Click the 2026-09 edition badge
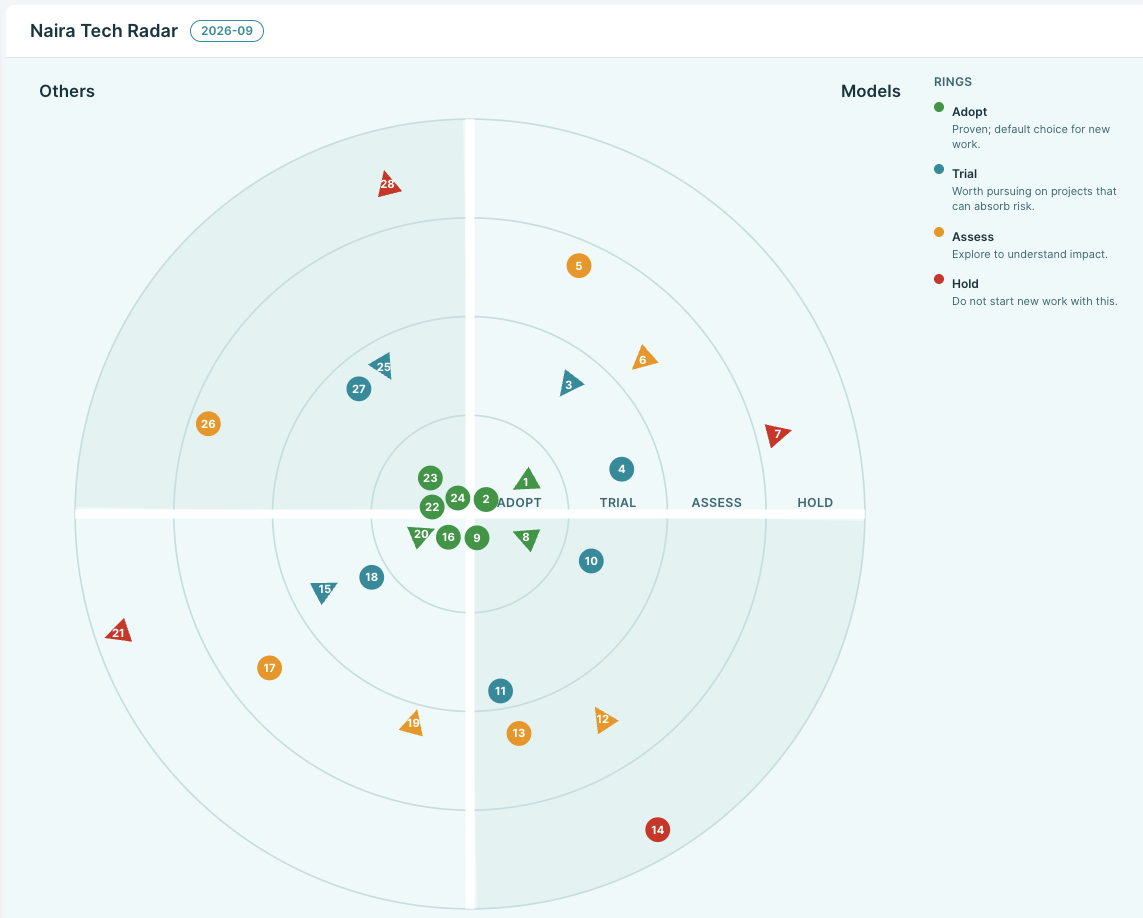Image resolution: width=1143 pixels, height=918 pixels. [227, 31]
